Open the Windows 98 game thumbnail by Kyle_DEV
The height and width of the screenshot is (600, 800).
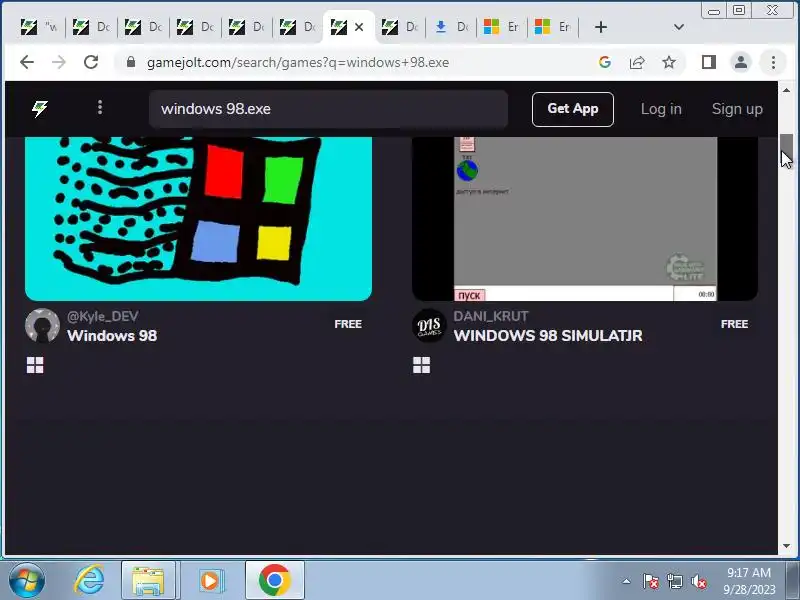coord(198,218)
